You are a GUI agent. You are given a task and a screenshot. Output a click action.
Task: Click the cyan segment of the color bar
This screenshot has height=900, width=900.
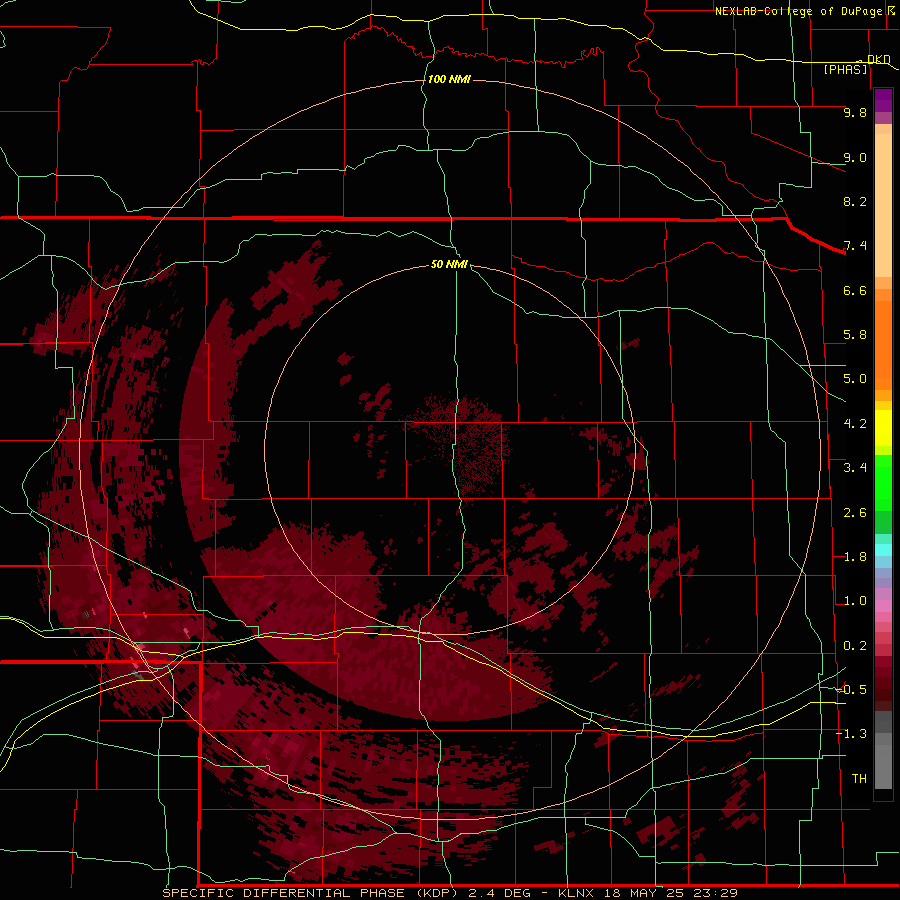pyautogui.click(x=883, y=550)
